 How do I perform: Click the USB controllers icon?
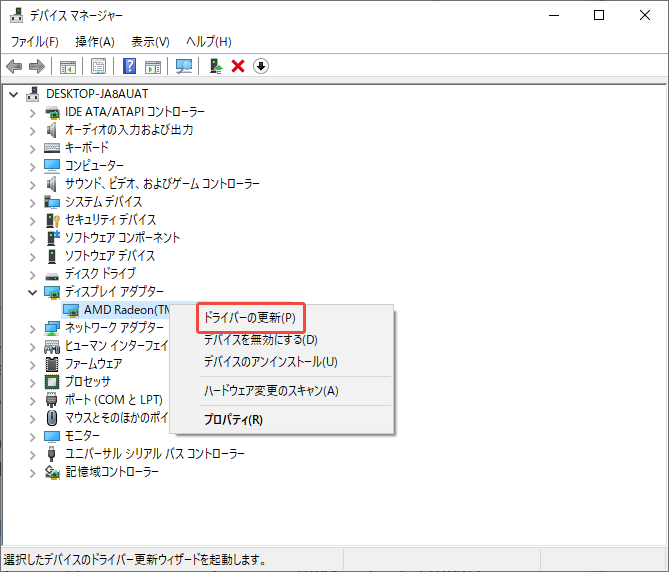coord(51,454)
